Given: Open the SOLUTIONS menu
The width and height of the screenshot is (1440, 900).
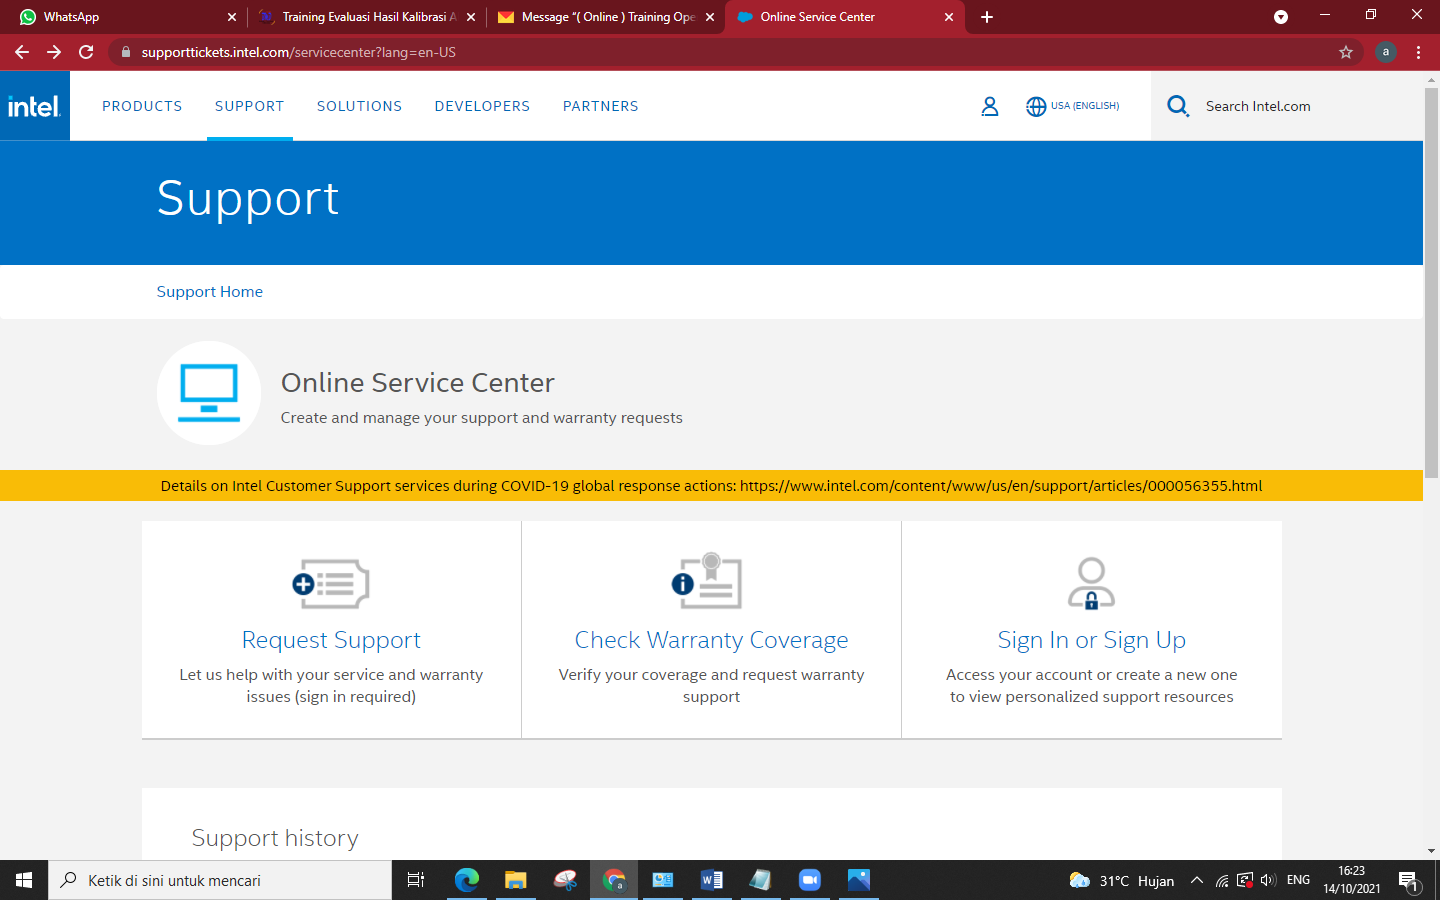Looking at the screenshot, I should coord(359,106).
